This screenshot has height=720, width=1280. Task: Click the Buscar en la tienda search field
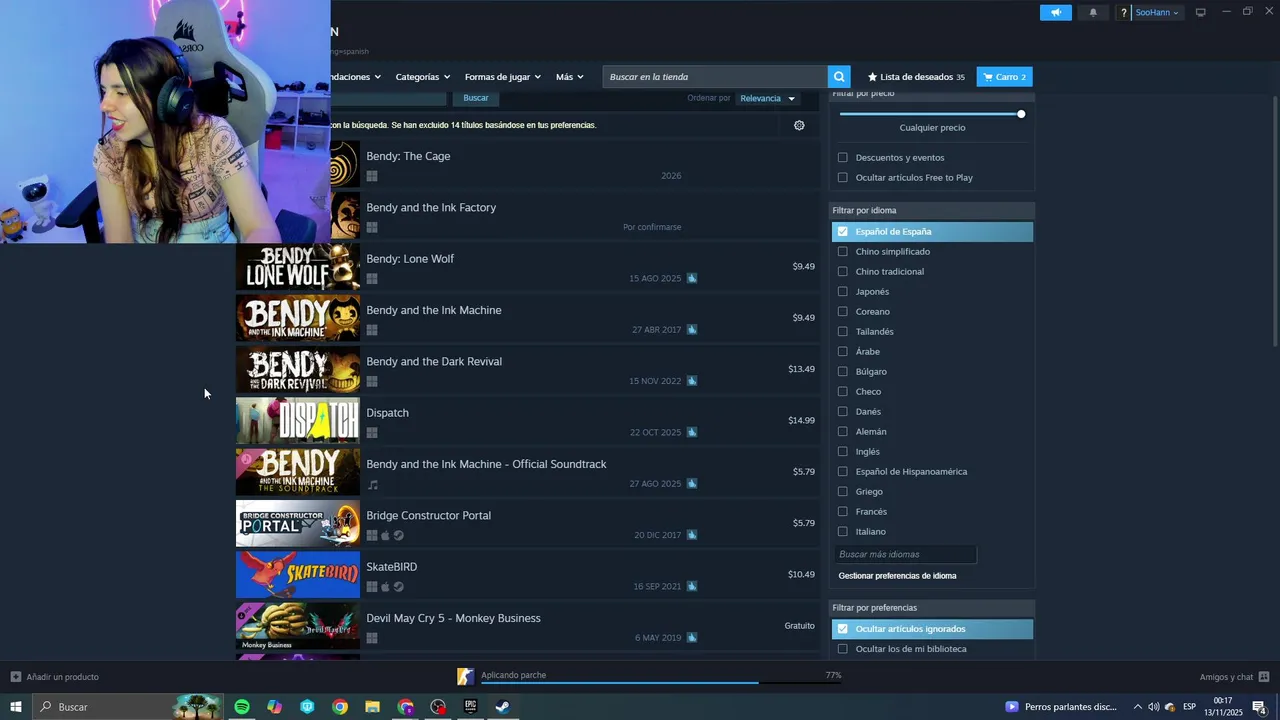(715, 77)
